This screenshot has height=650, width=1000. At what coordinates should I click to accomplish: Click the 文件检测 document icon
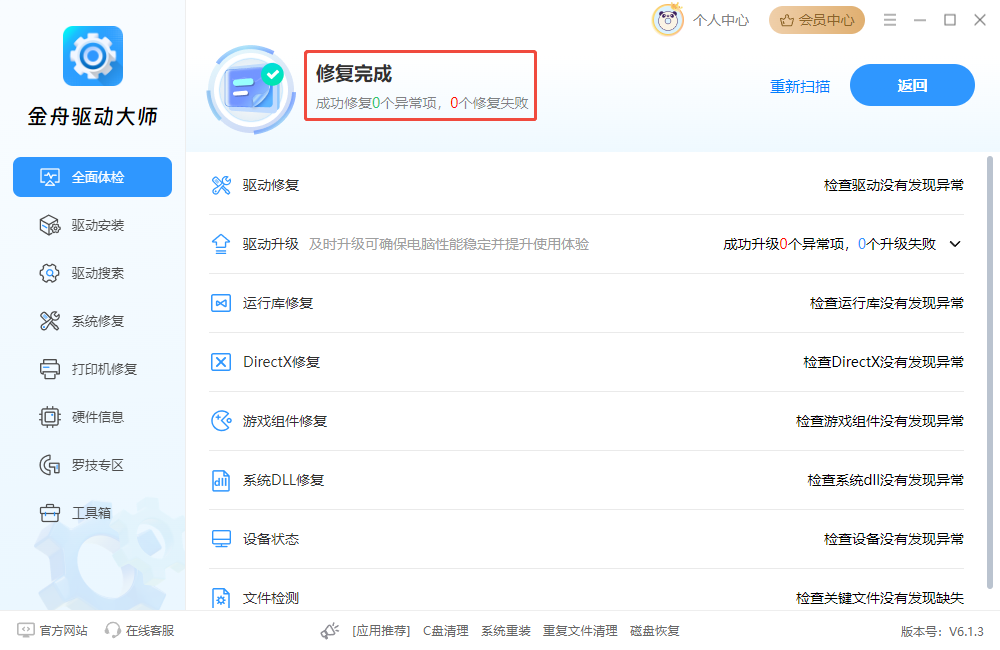click(x=221, y=598)
